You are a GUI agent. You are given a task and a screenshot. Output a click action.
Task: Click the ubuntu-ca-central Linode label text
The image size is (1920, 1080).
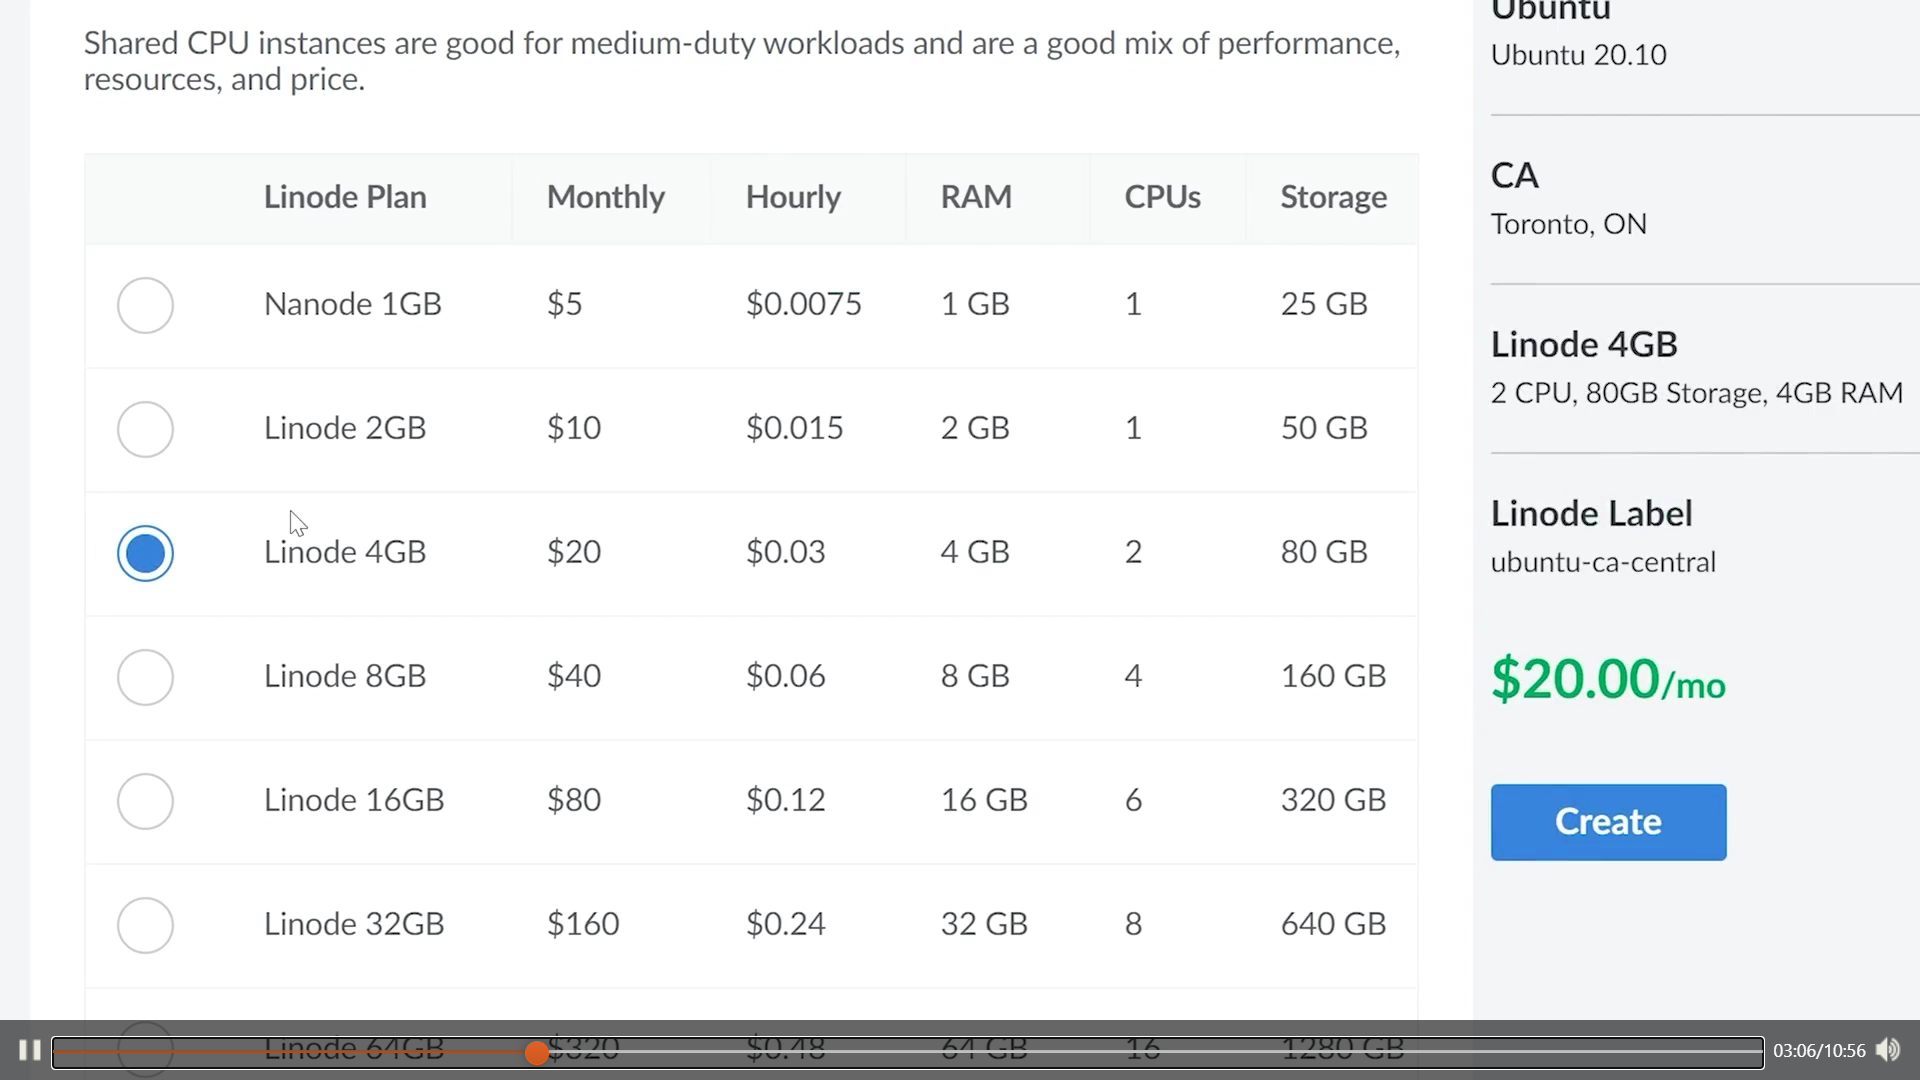(1603, 562)
